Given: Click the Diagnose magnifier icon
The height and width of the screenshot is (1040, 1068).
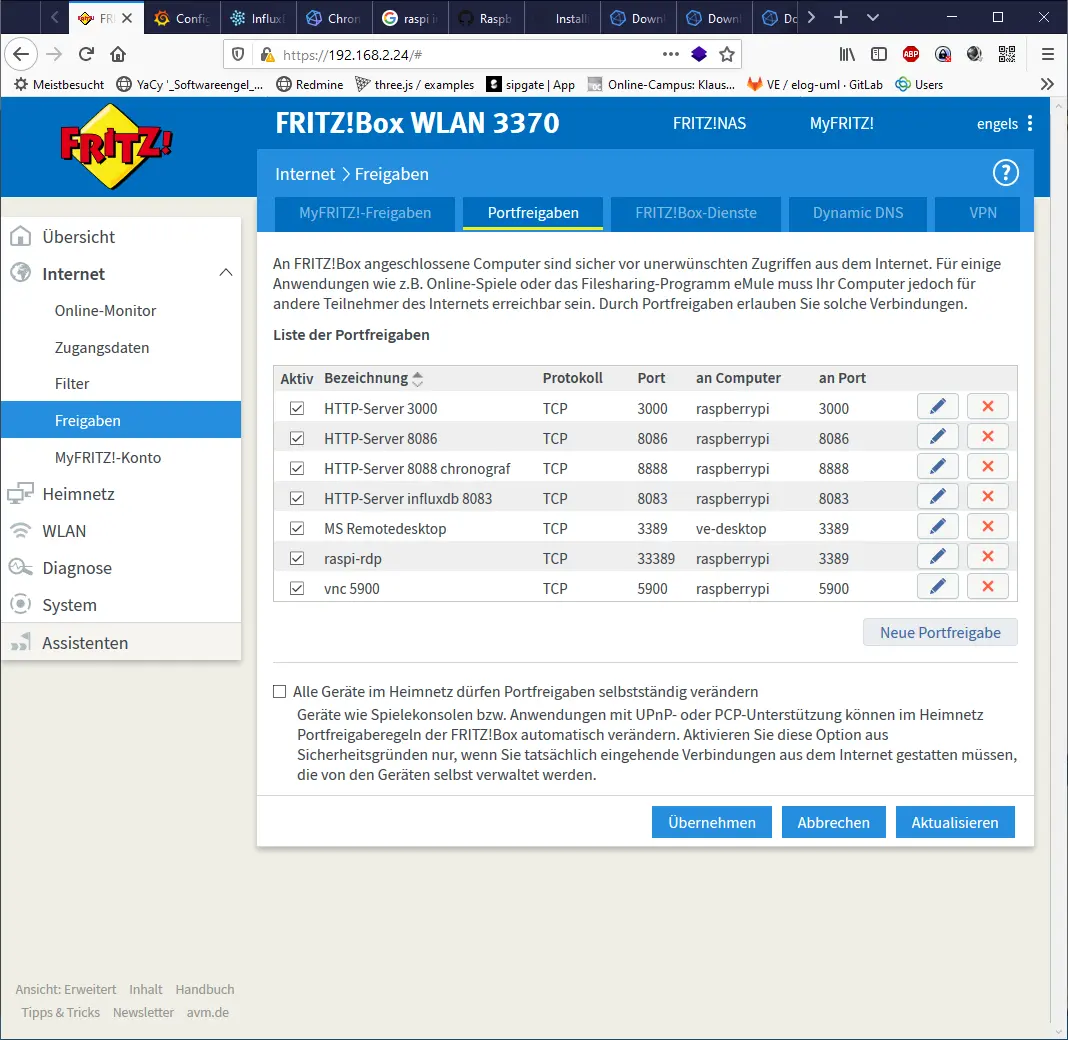Looking at the screenshot, I should pos(22,567).
